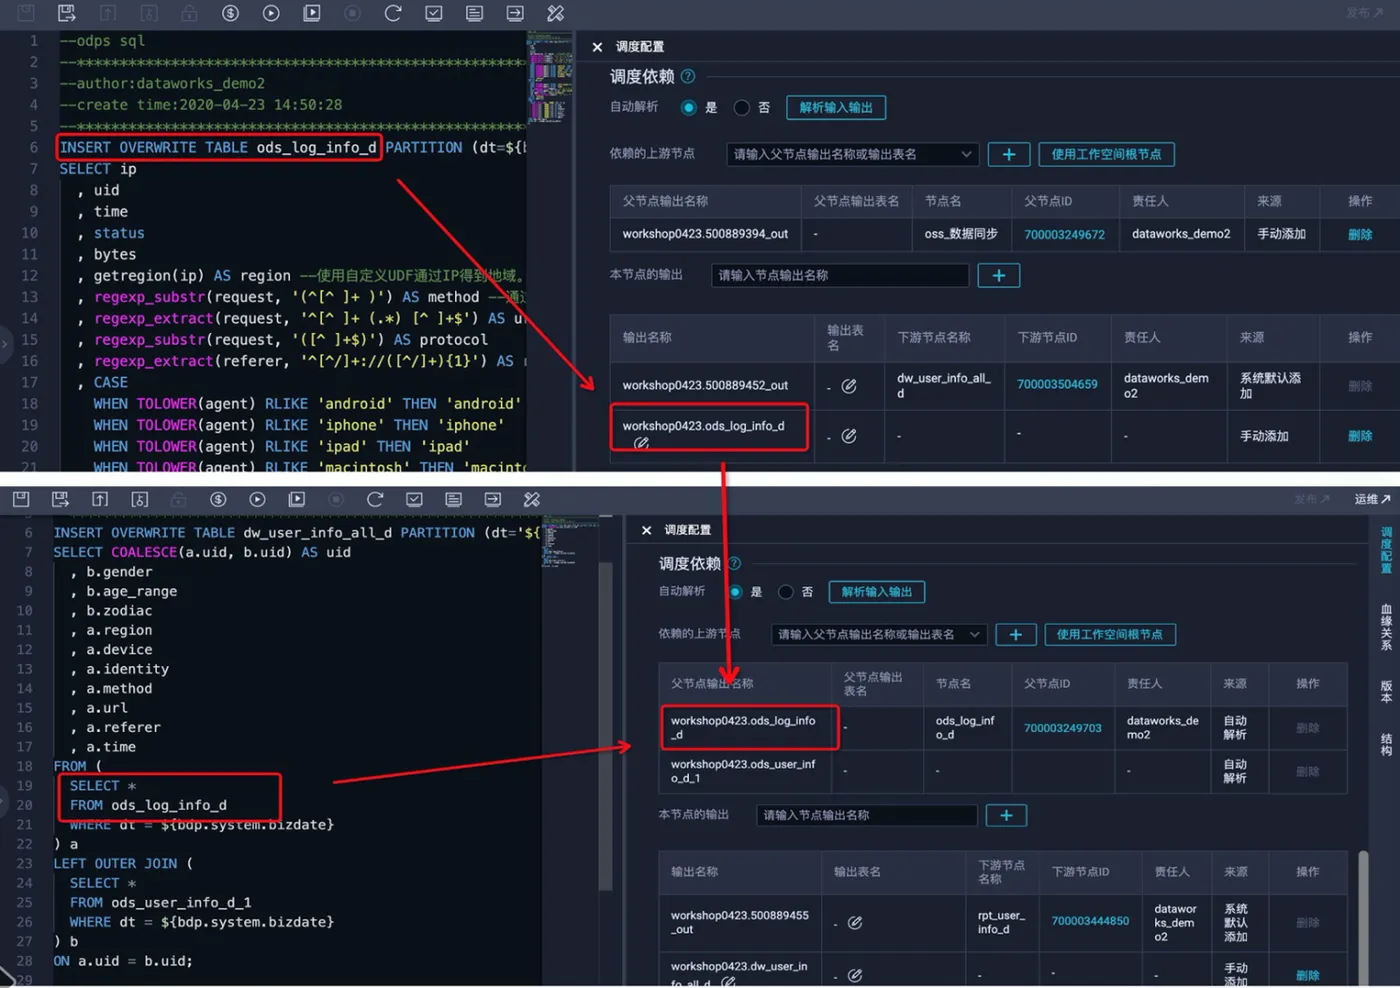1400x988 pixels.
Task: Add node output with plus in dw_user_info_all_d panel
Action: point(1006,815)
